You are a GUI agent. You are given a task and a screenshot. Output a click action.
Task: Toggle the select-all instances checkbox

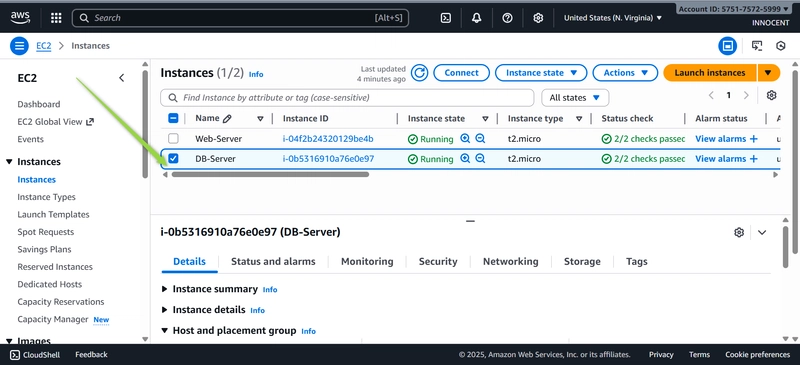point(173,118)
